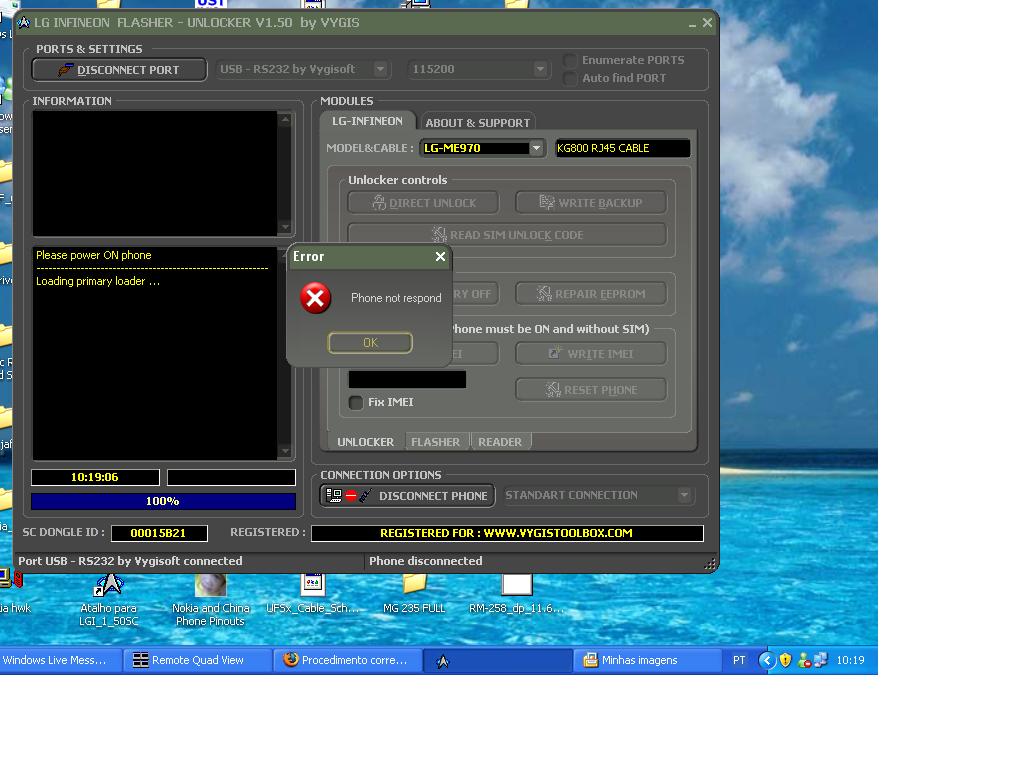The image size is (1024, 768).
Task: Click the Write IMEI icon
Action: pyautogui.click(x=554, y=353)
